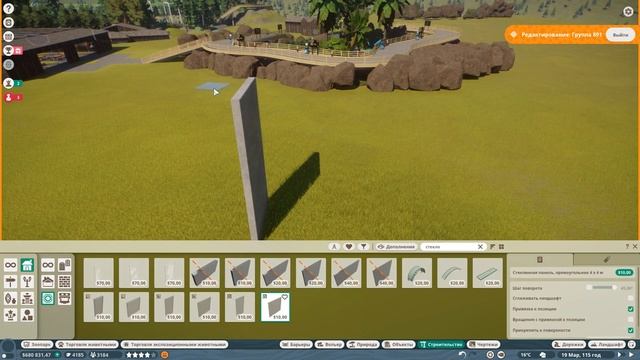
Task: Click the green plus next to money
Action: tap(57, 355)
